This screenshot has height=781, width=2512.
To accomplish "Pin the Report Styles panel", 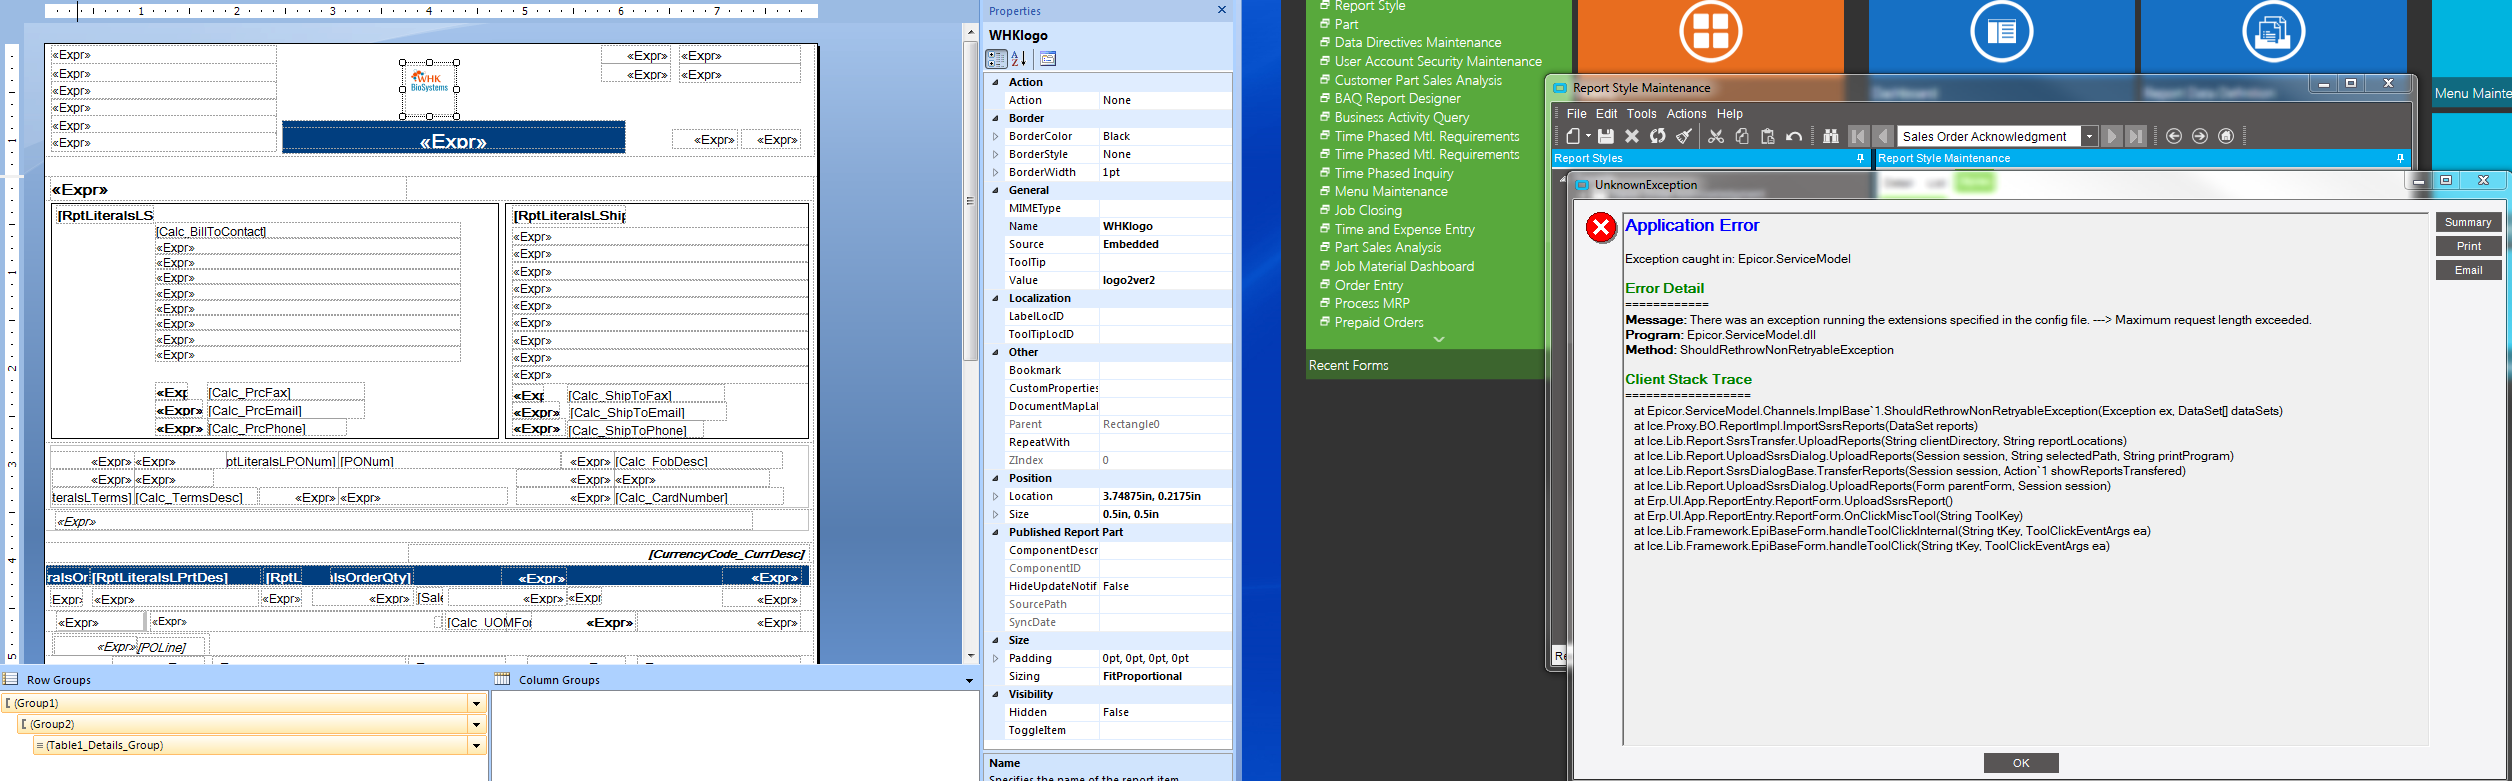I will 1860,158.
